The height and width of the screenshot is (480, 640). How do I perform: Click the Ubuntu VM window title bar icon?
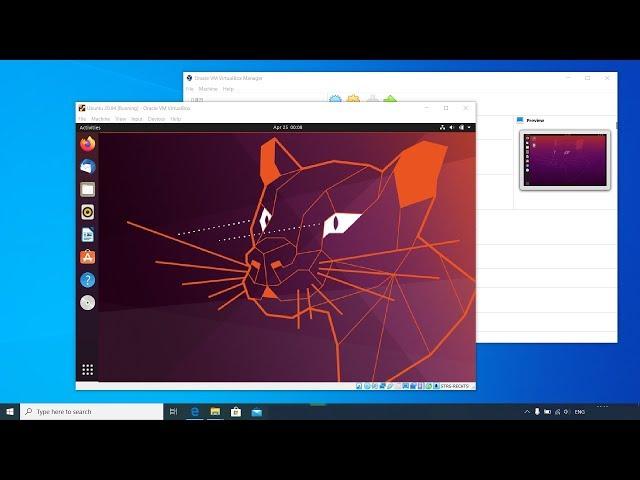(x=82, y=108)
